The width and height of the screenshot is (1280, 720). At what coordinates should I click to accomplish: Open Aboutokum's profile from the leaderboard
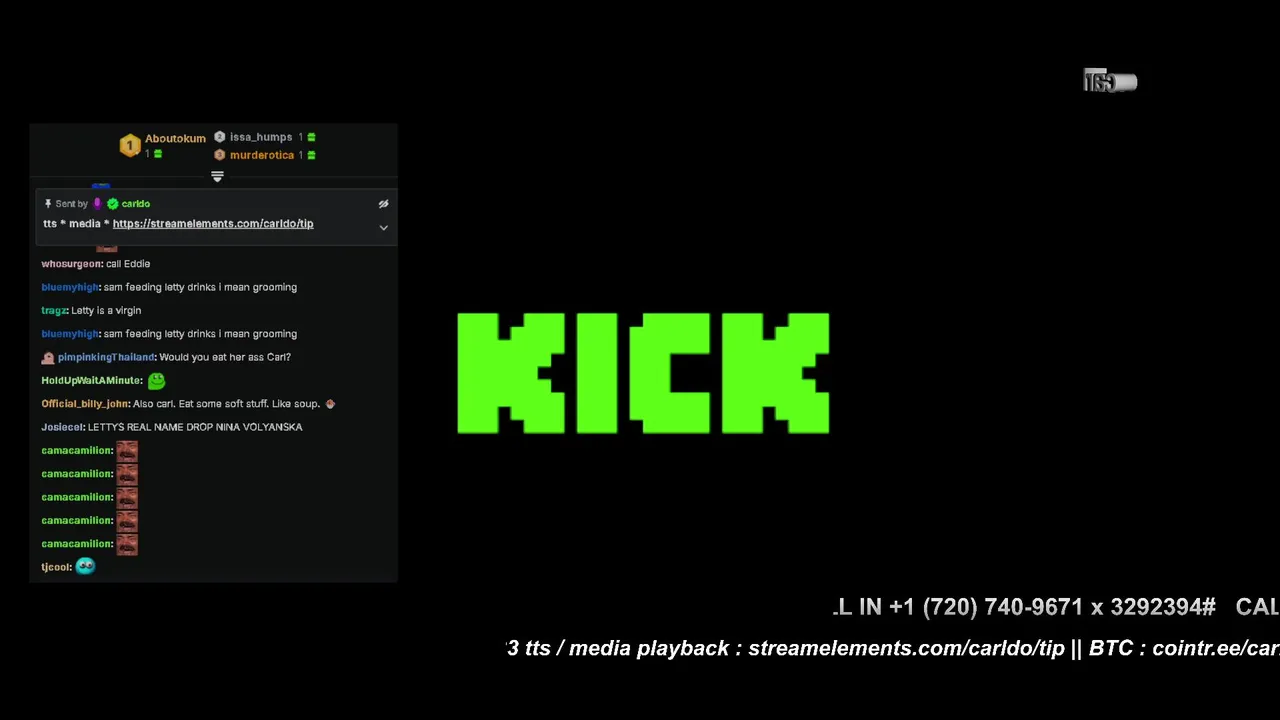(x=175, y=138)
